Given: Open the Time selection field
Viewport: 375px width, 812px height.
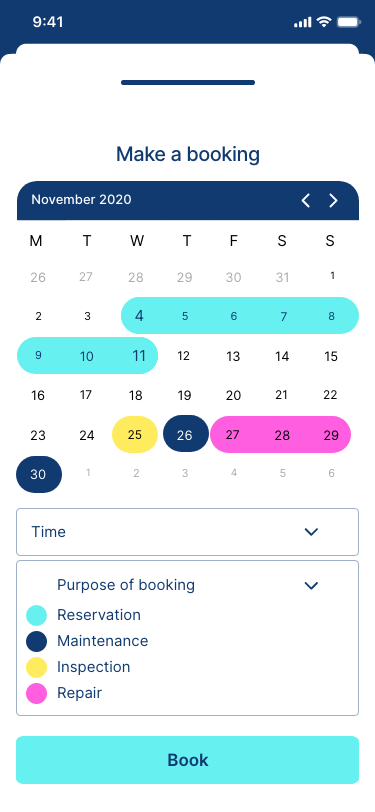Looking at the screenshot, I should tap(188, 532).
